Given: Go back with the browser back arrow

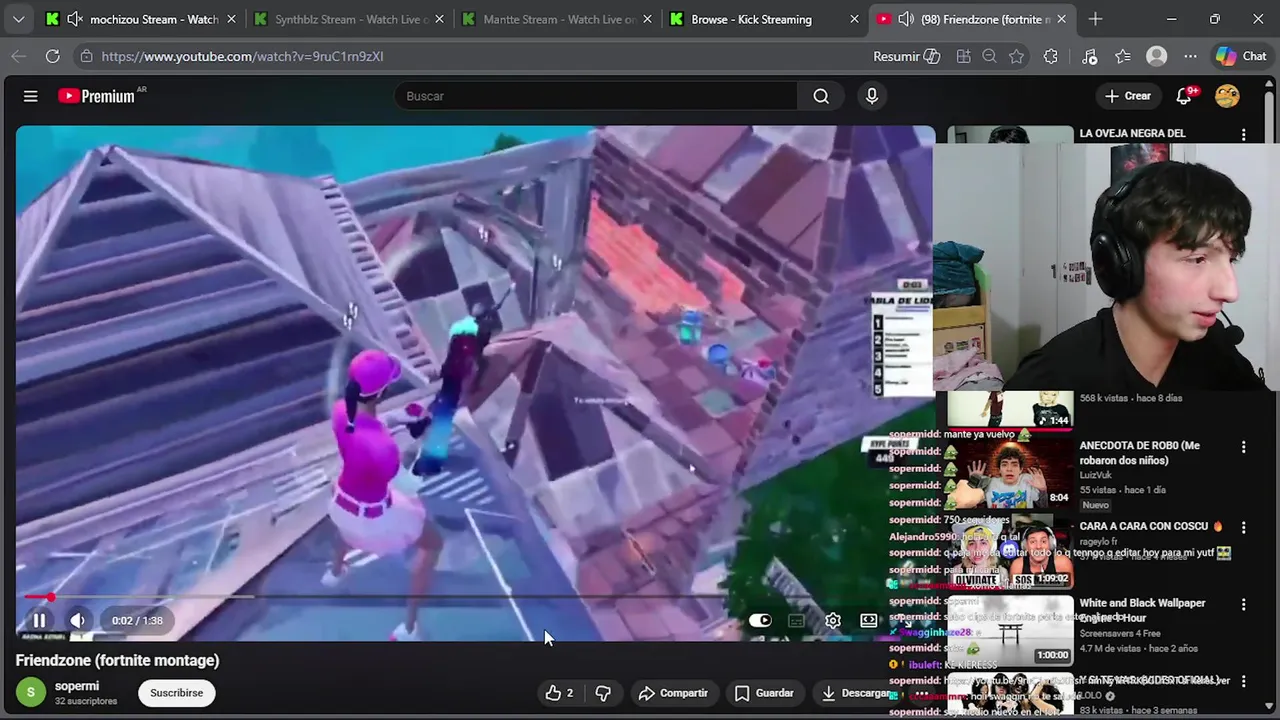Looking at the screenshot, I should (18, 56).
